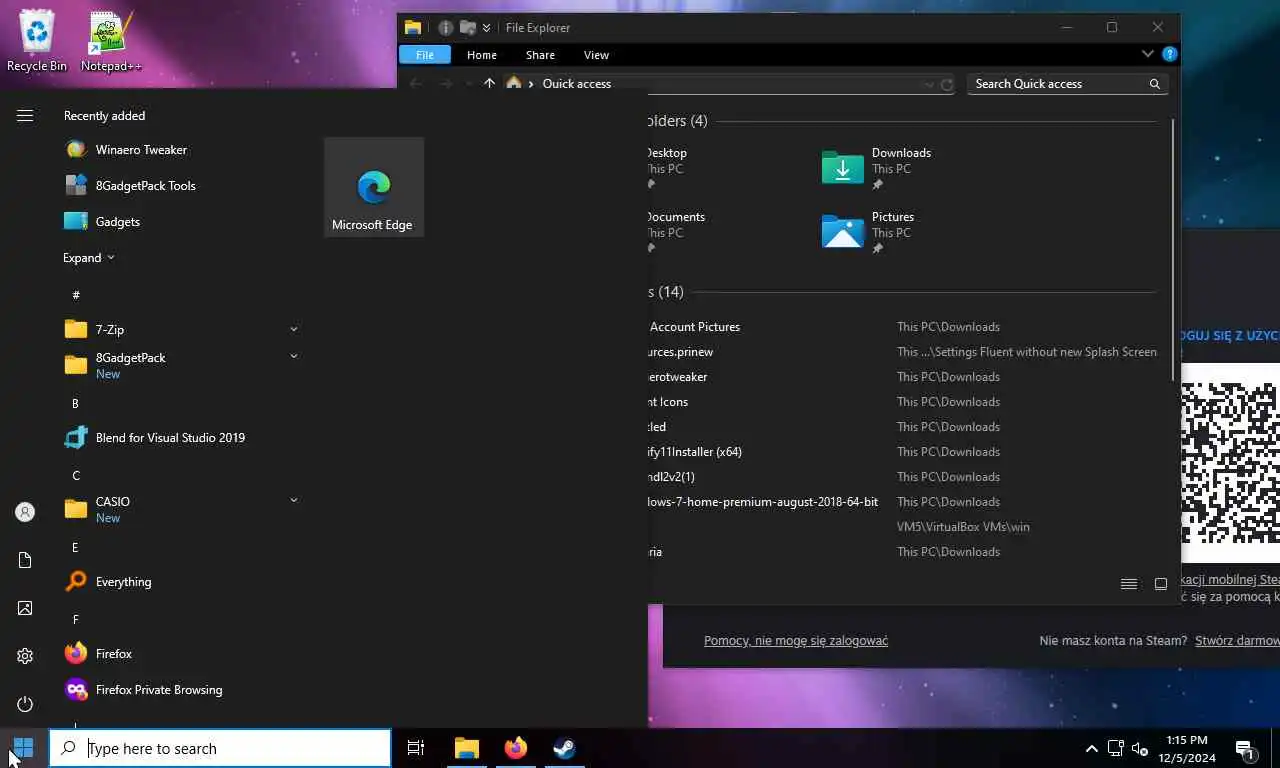Open the address bar history dropdown
Screen dimensions: 1280x768
(929, 84)
